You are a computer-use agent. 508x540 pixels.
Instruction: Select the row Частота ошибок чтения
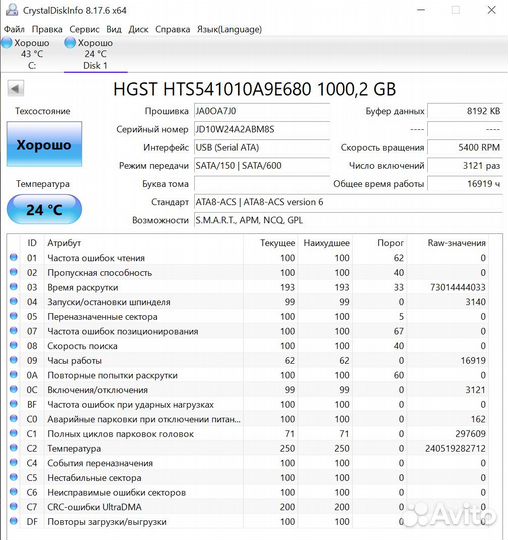[248, 258]
